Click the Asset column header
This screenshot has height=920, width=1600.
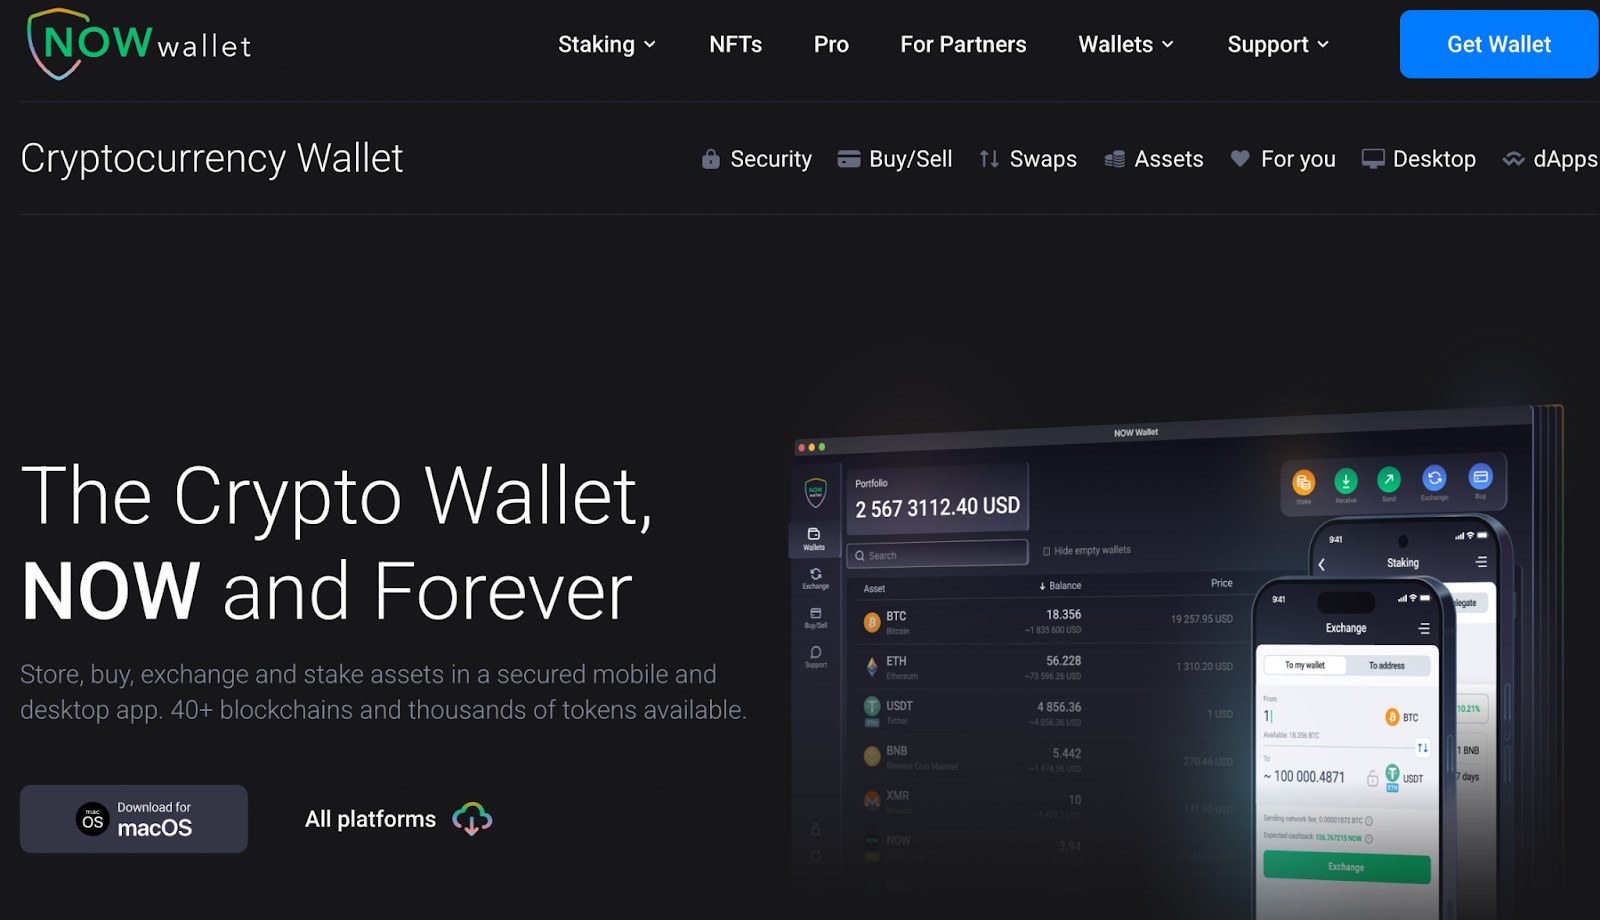[874, 589]
